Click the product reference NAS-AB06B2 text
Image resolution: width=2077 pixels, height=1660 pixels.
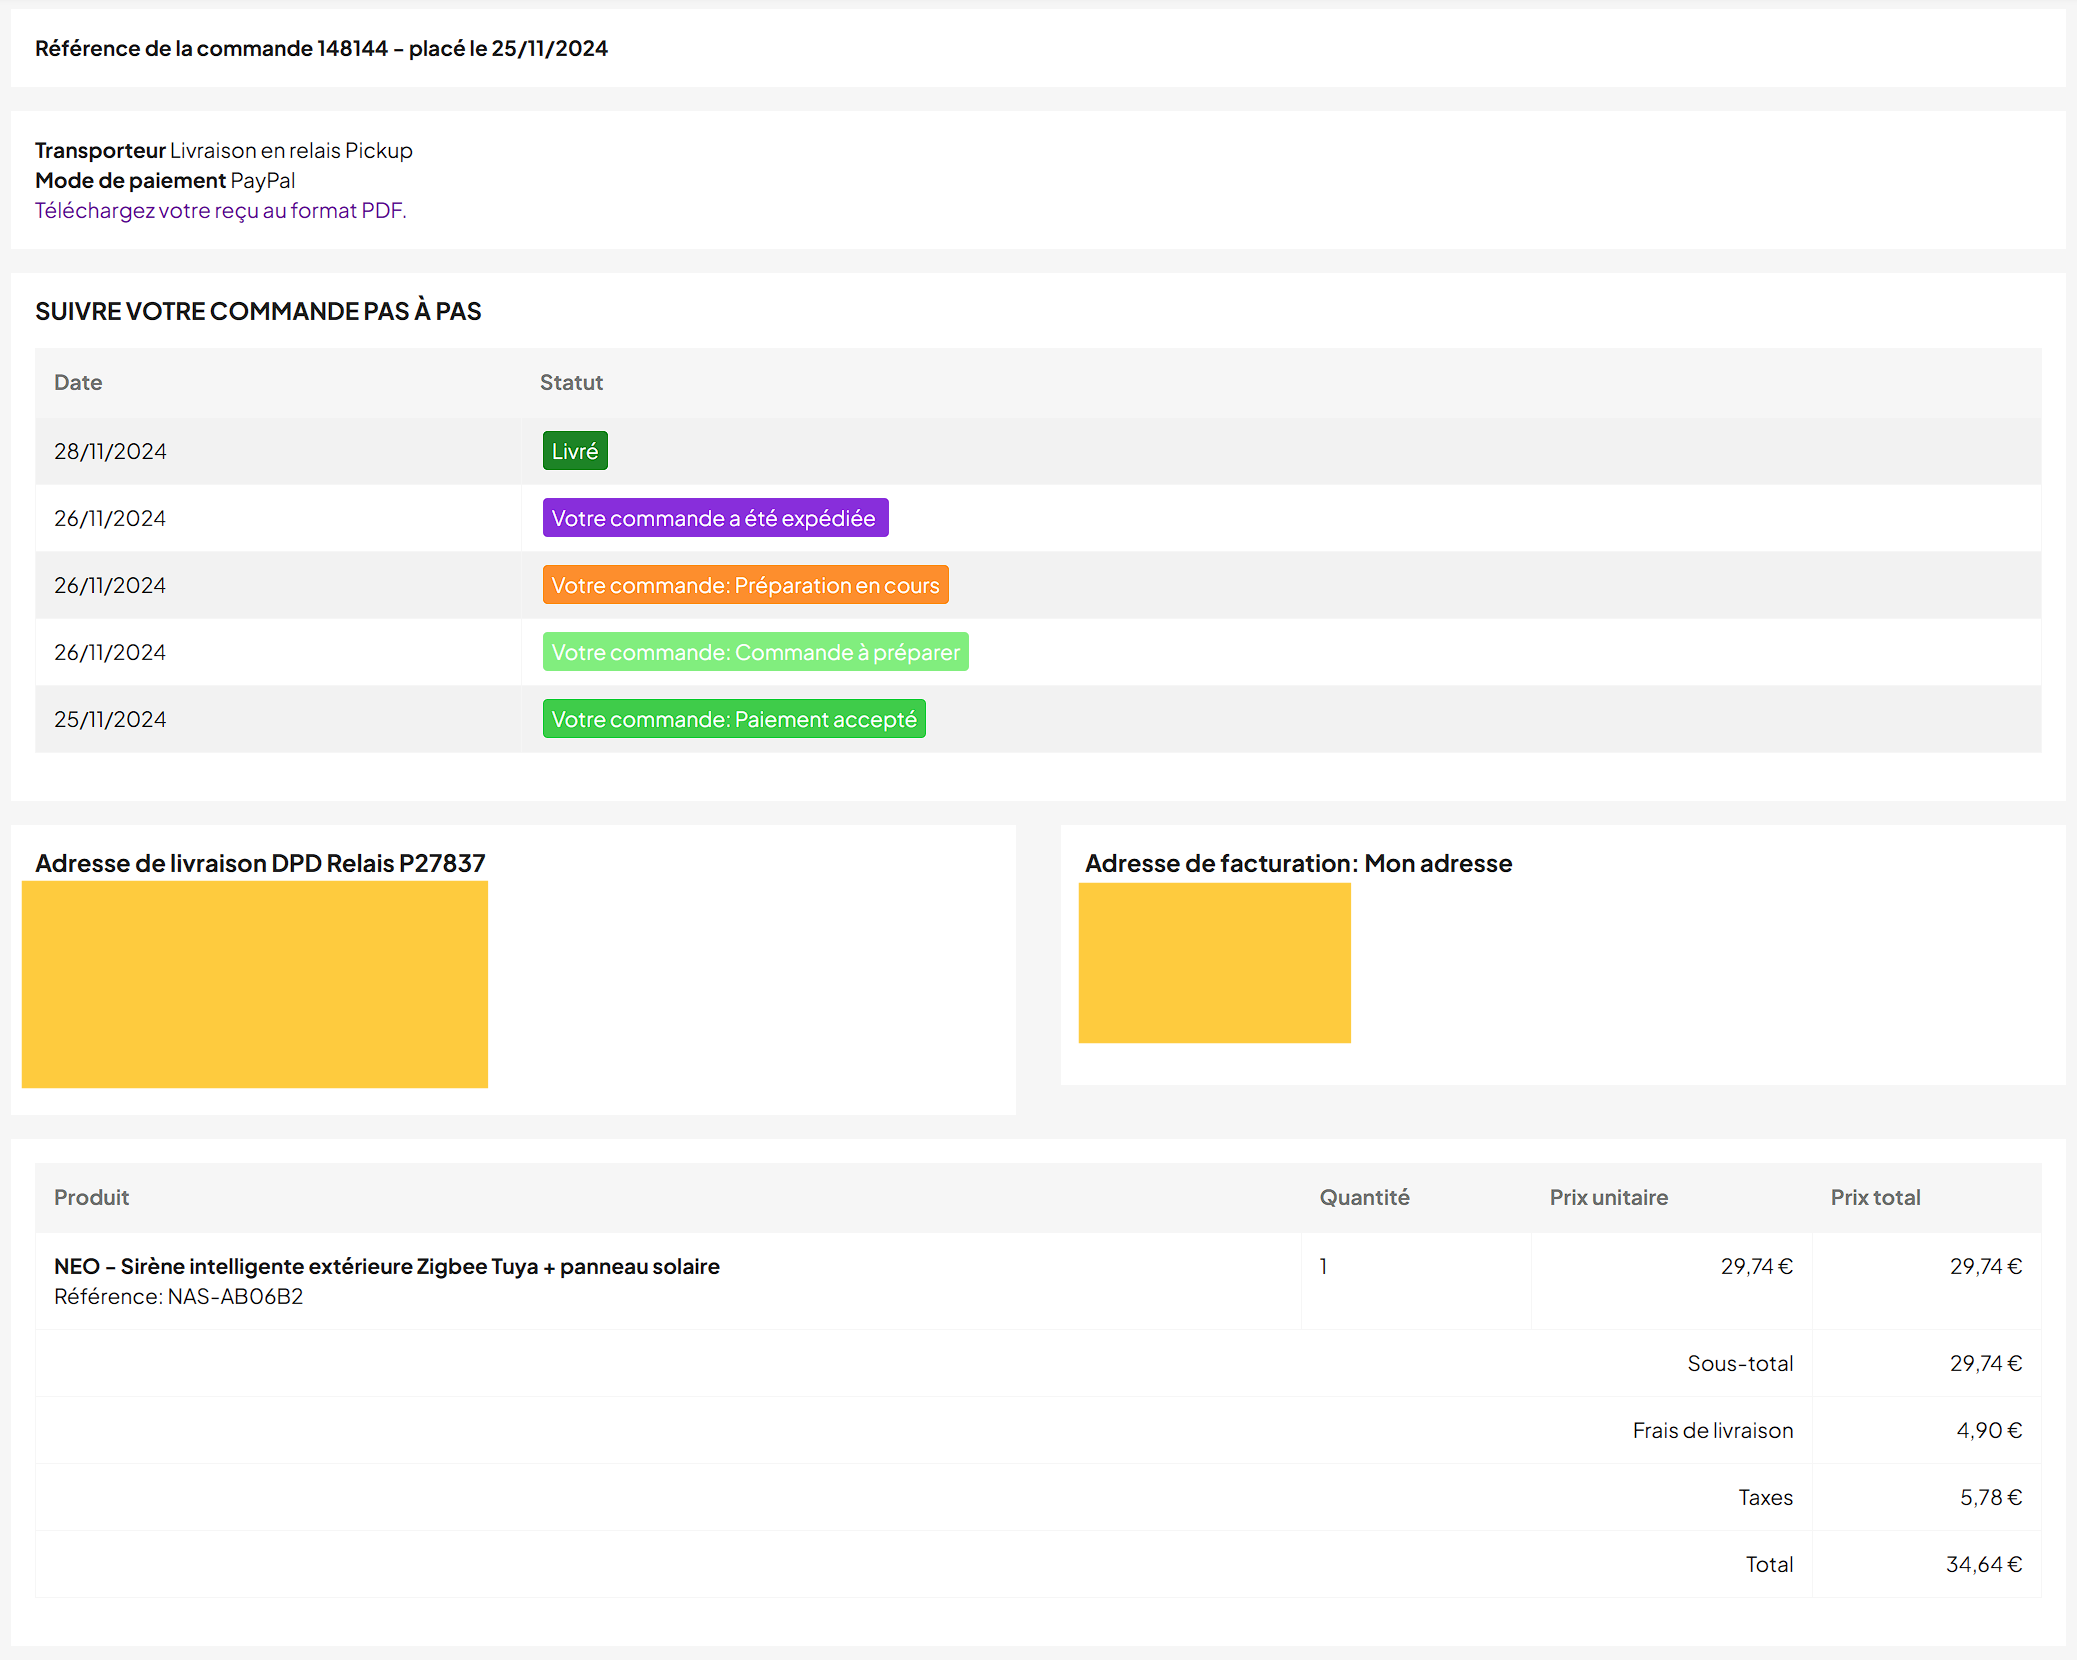point(178,1296)
